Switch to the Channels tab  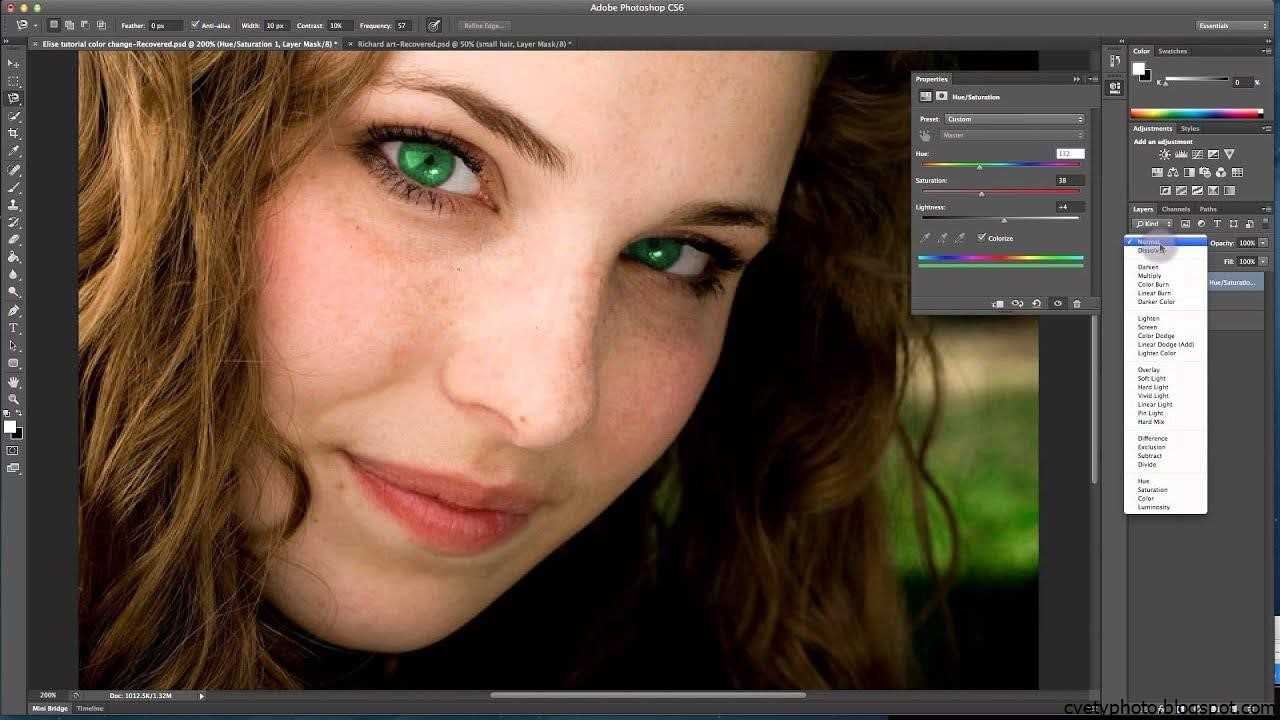point(1176,209)
